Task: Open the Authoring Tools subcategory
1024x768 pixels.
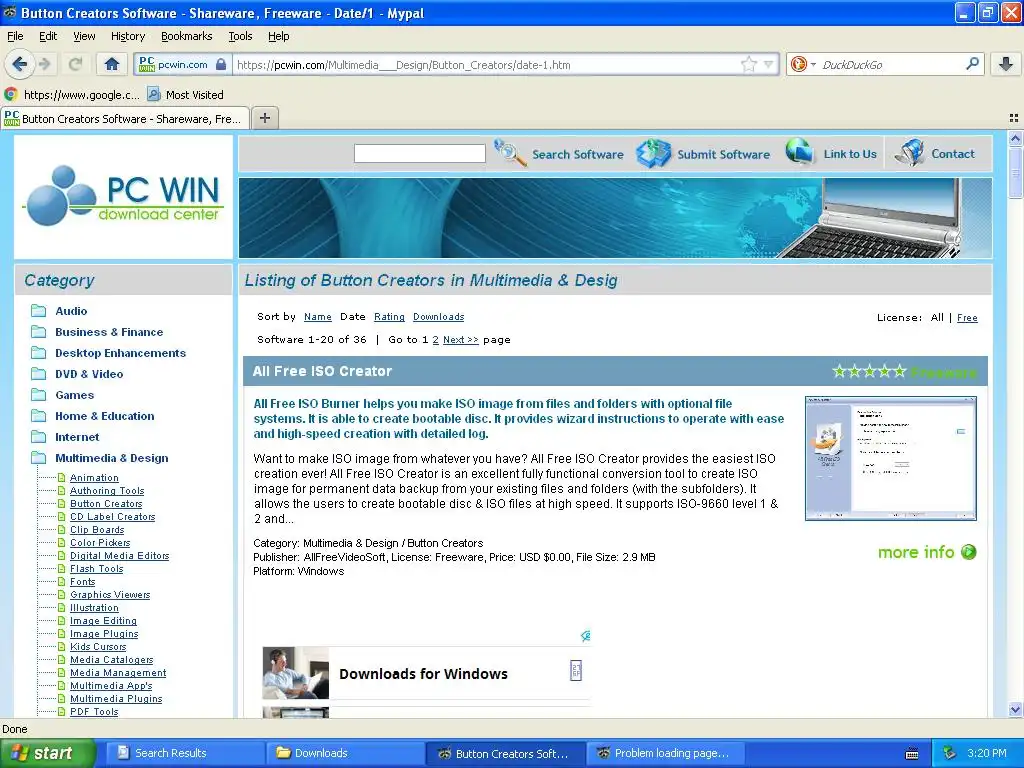Action: tap(107, 490)
